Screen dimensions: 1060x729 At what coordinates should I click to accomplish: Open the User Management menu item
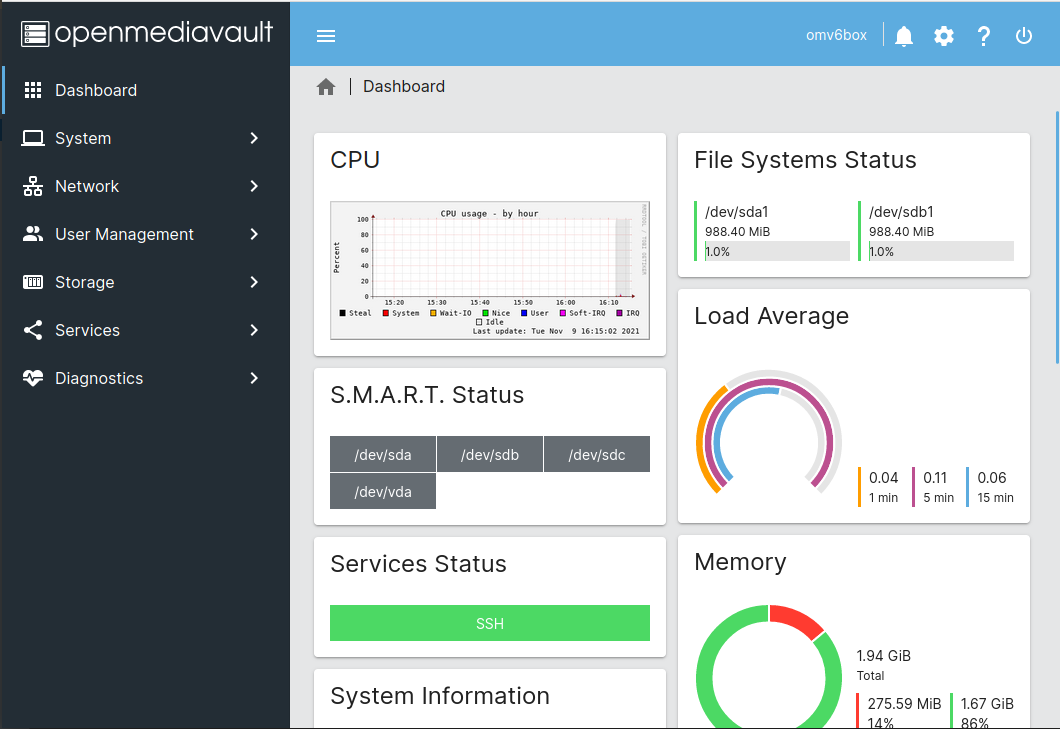(x=123, y=234)
